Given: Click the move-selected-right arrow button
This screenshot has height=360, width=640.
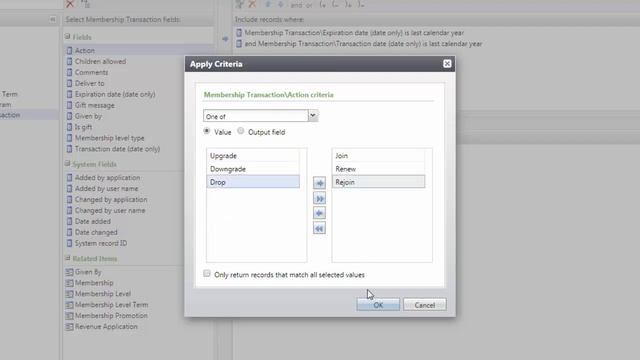Looking at the screenshot, I should pos(319,183).
